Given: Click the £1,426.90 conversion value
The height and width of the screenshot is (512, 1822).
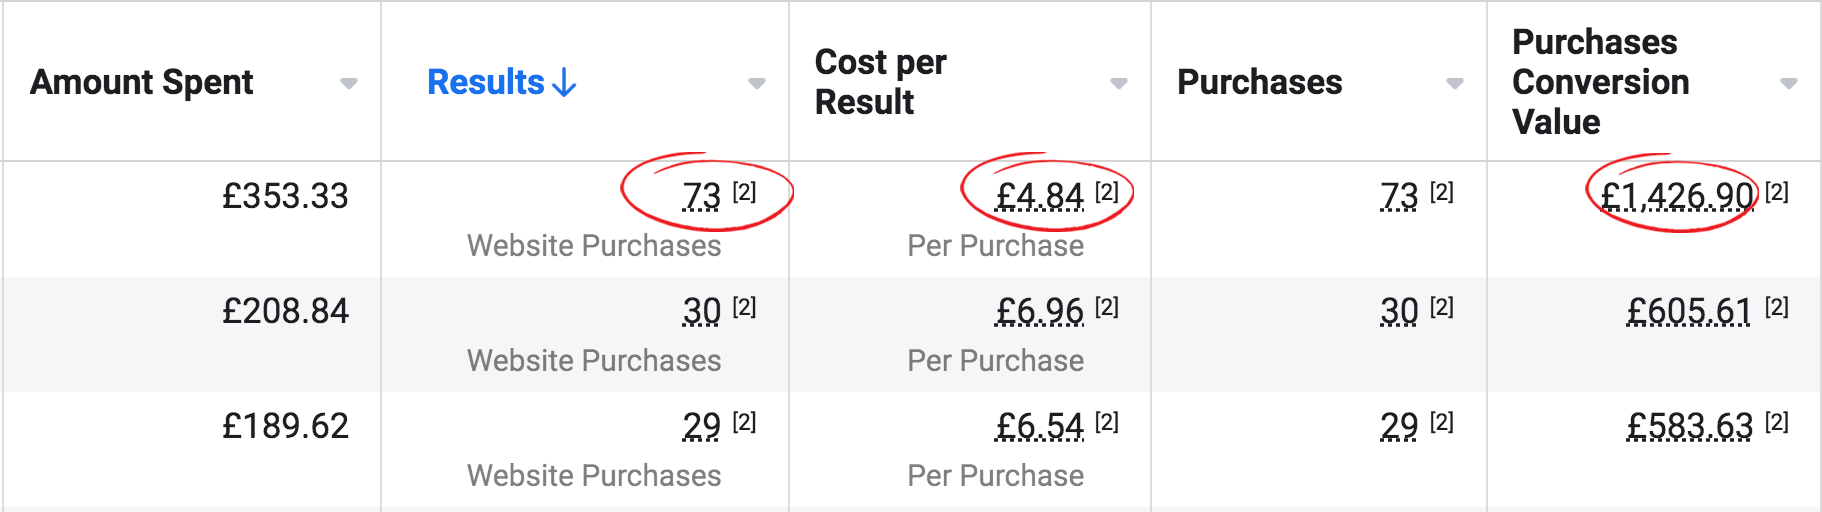Looking at the screenshot, I should pos(1677,196).
